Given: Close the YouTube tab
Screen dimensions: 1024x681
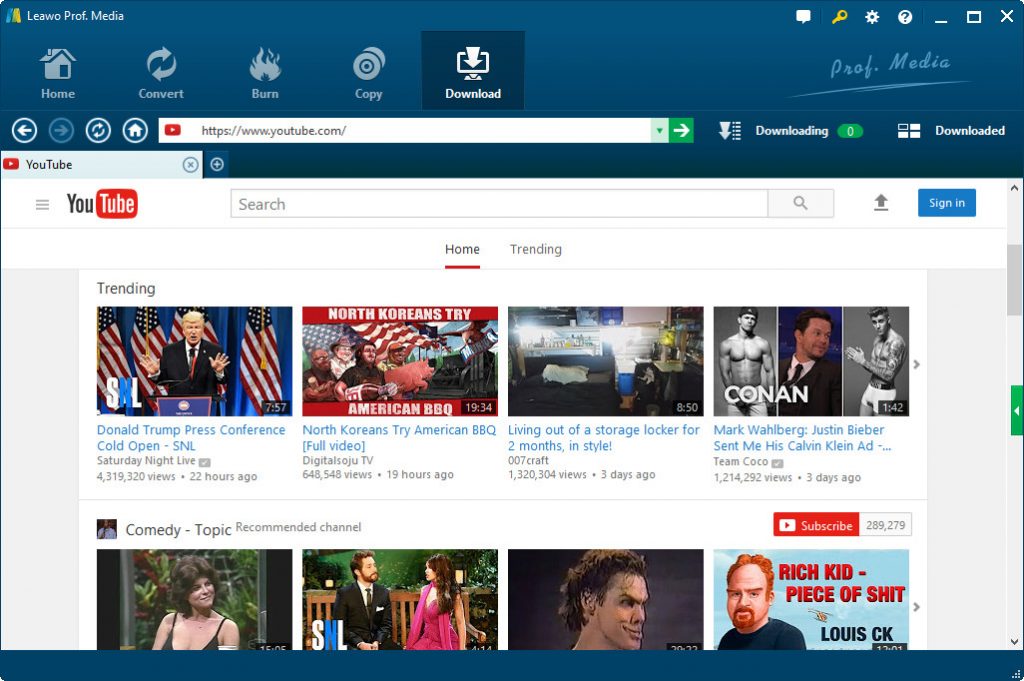Looking at the screenshot, I should tap(190, 165).
